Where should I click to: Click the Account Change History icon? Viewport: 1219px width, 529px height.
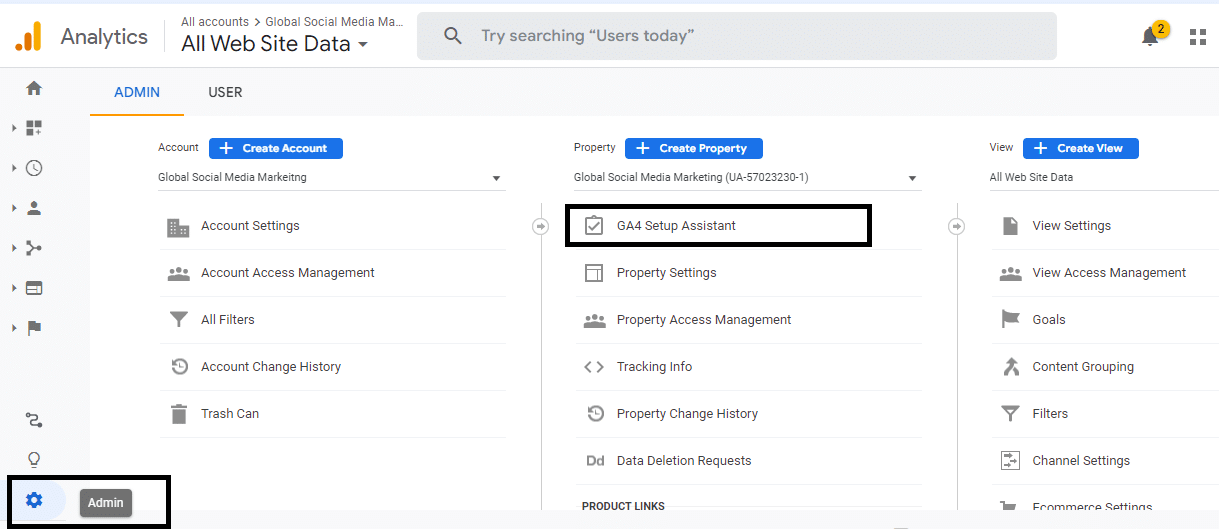(179, 367)
